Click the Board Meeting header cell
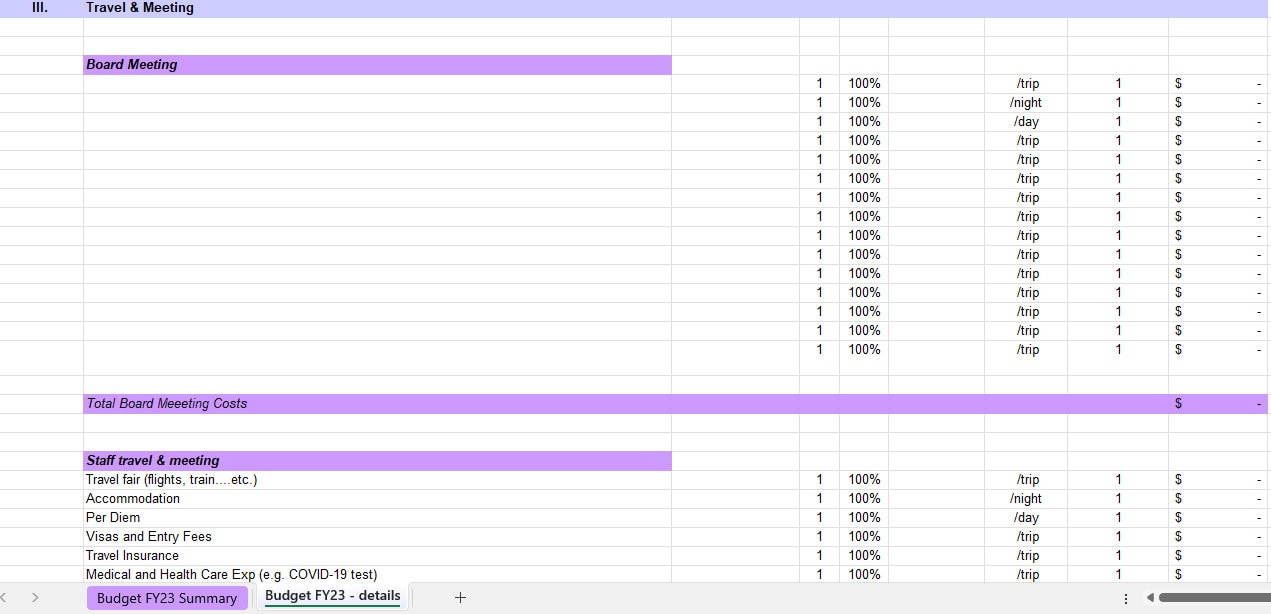The image size is (1271, 614). tap(131, 64)
